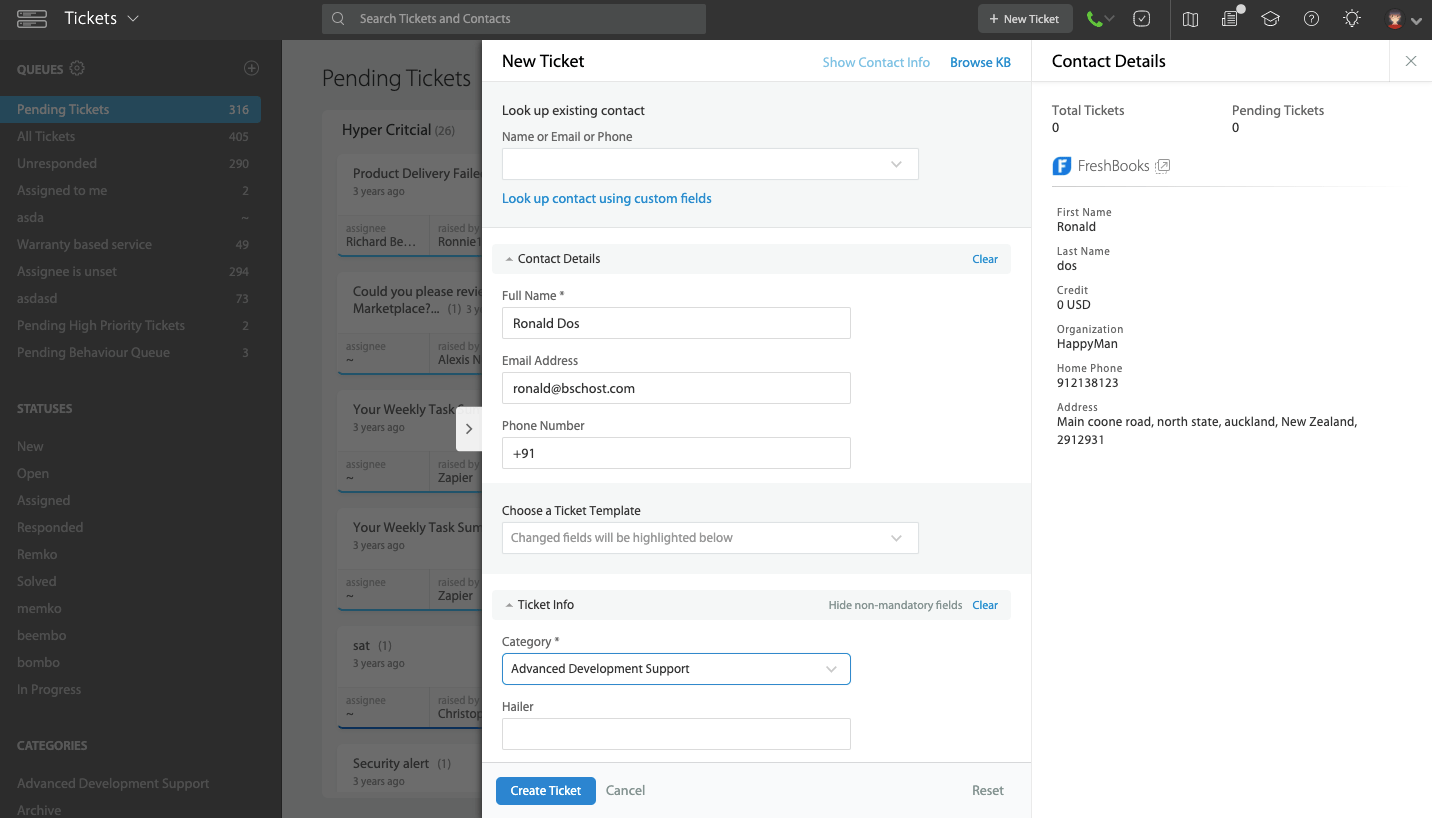
Task: Click the tasks checkmark icon in toolbar
Action: coord(1141,18)
